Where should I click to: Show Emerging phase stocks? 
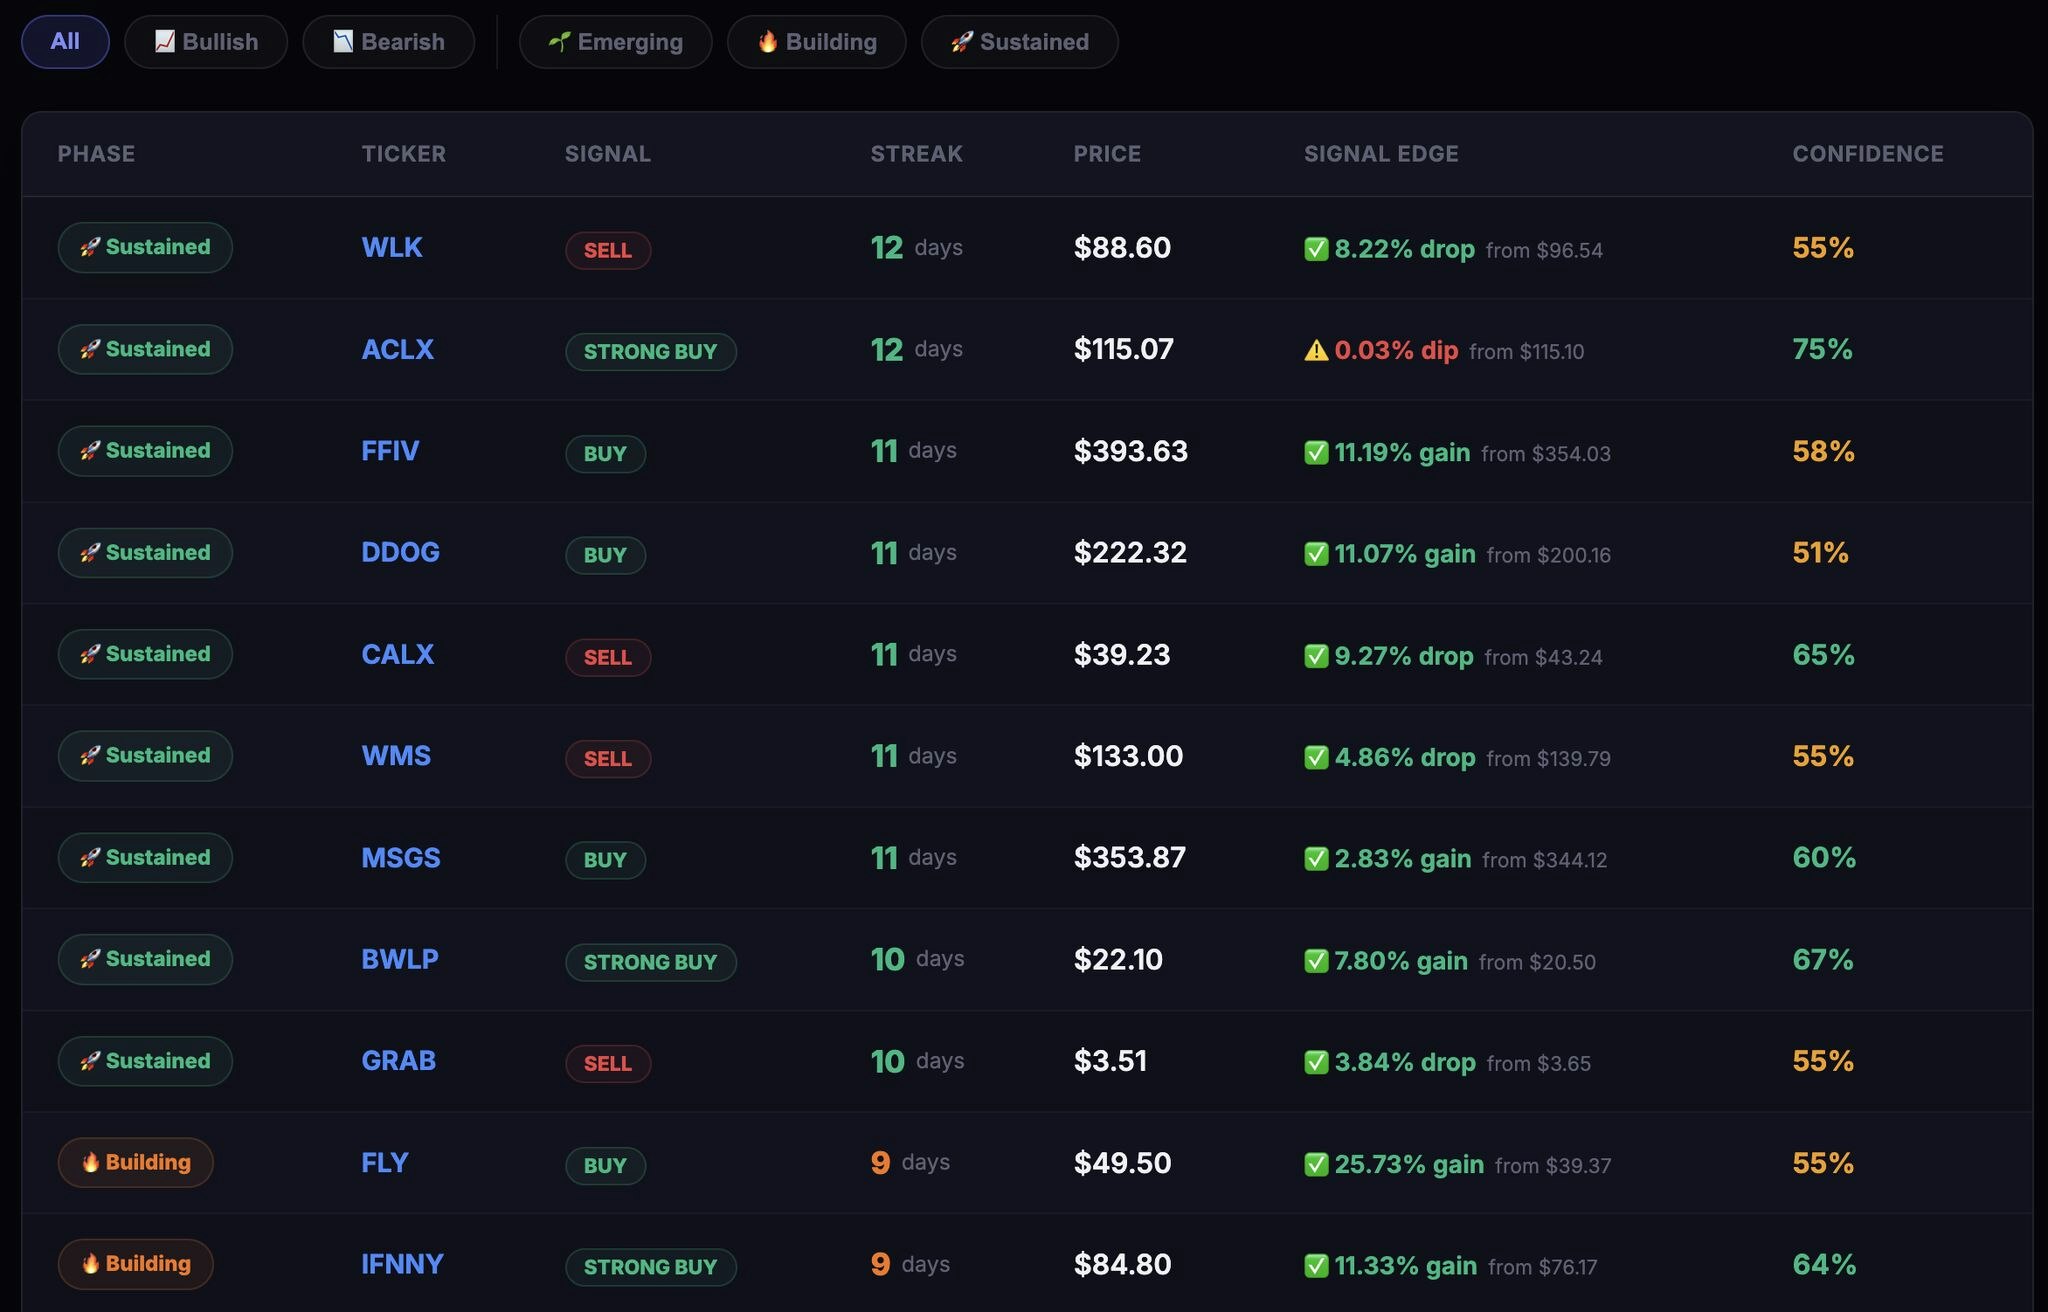(615, 42)
